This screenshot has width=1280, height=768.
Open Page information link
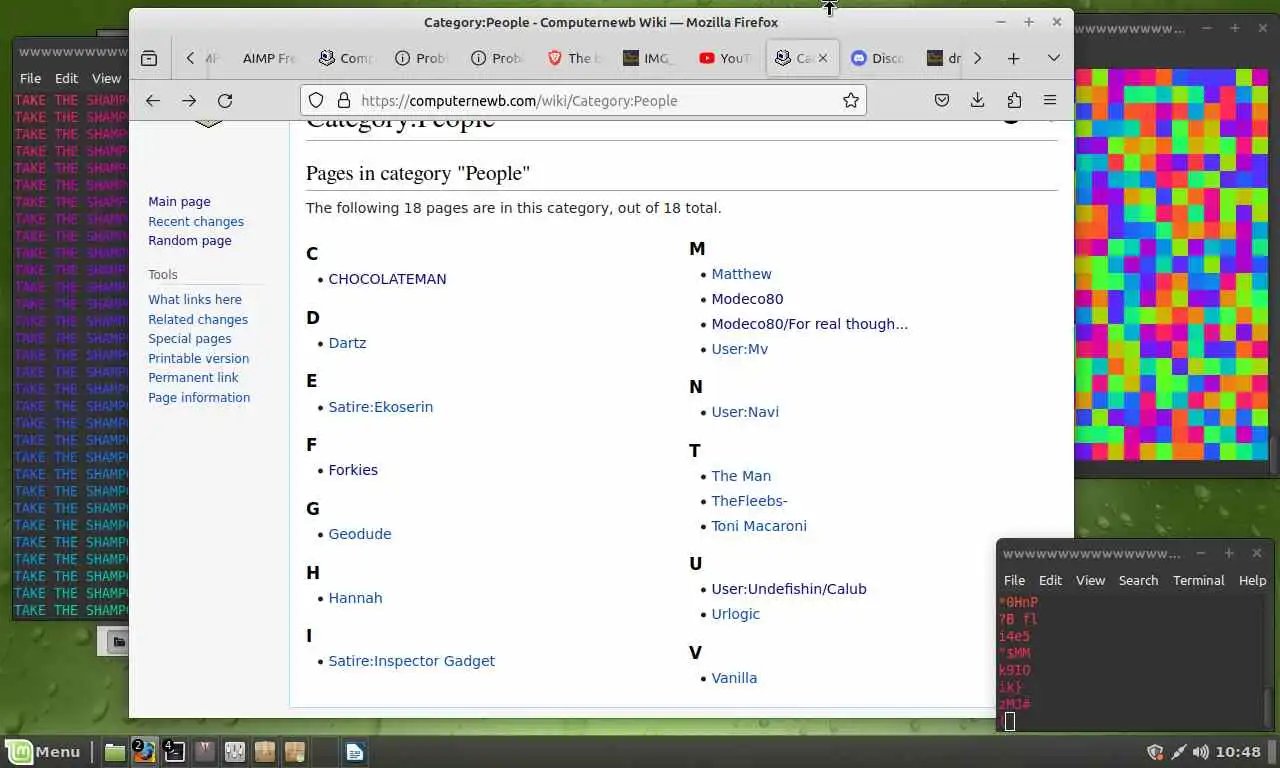[x=199, y=397]
